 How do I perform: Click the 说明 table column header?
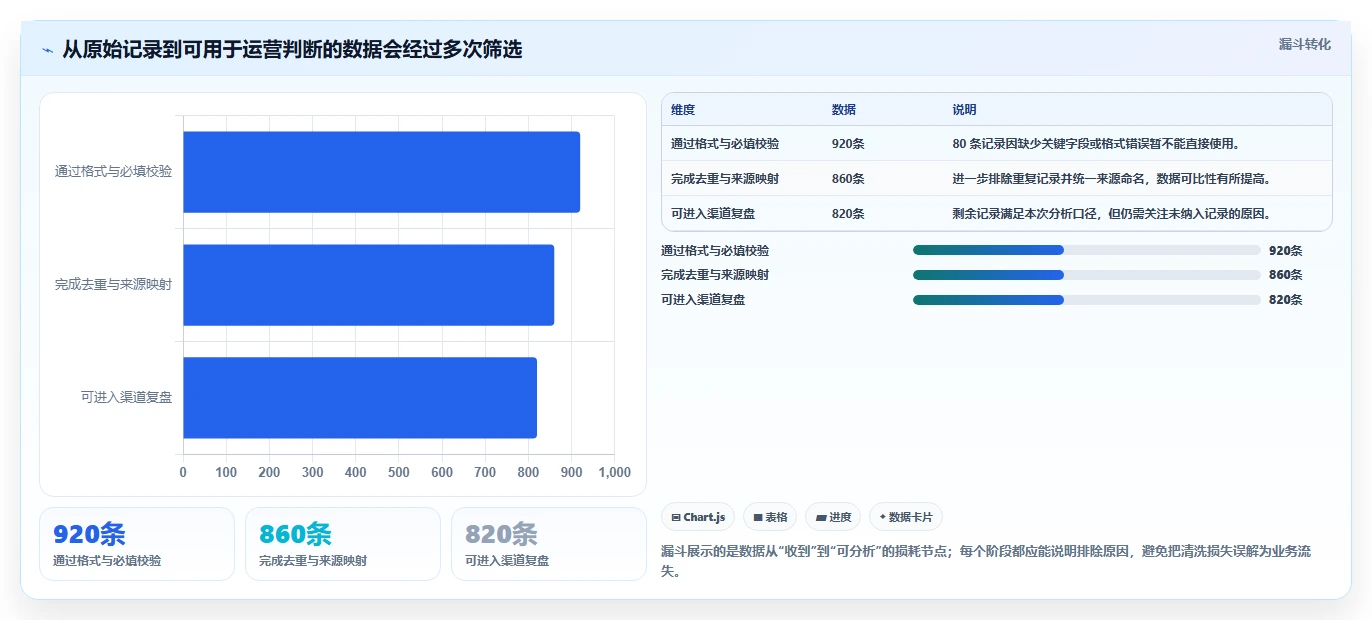pos(964,110)
